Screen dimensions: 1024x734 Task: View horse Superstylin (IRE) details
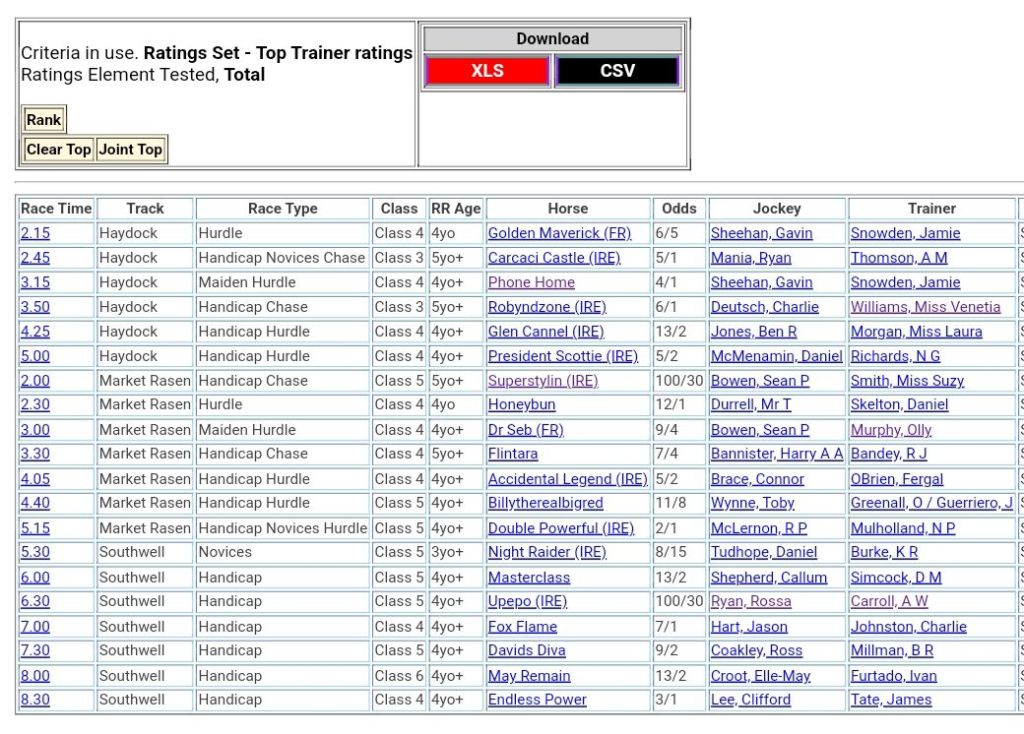(x=542, y=381)
